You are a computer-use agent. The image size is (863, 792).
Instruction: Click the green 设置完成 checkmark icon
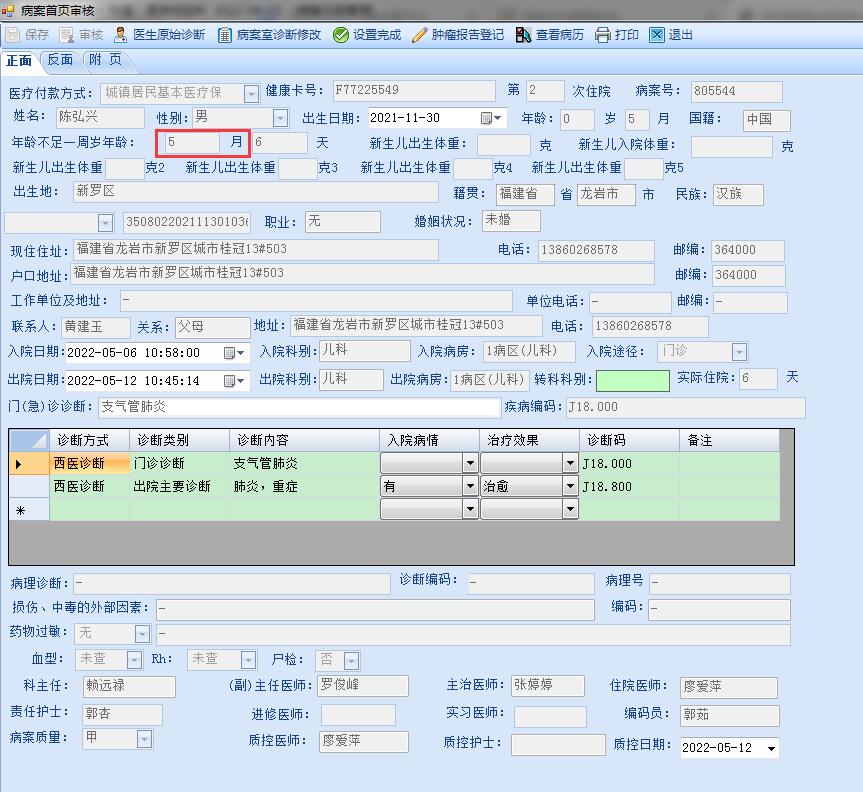pos(341,35)
